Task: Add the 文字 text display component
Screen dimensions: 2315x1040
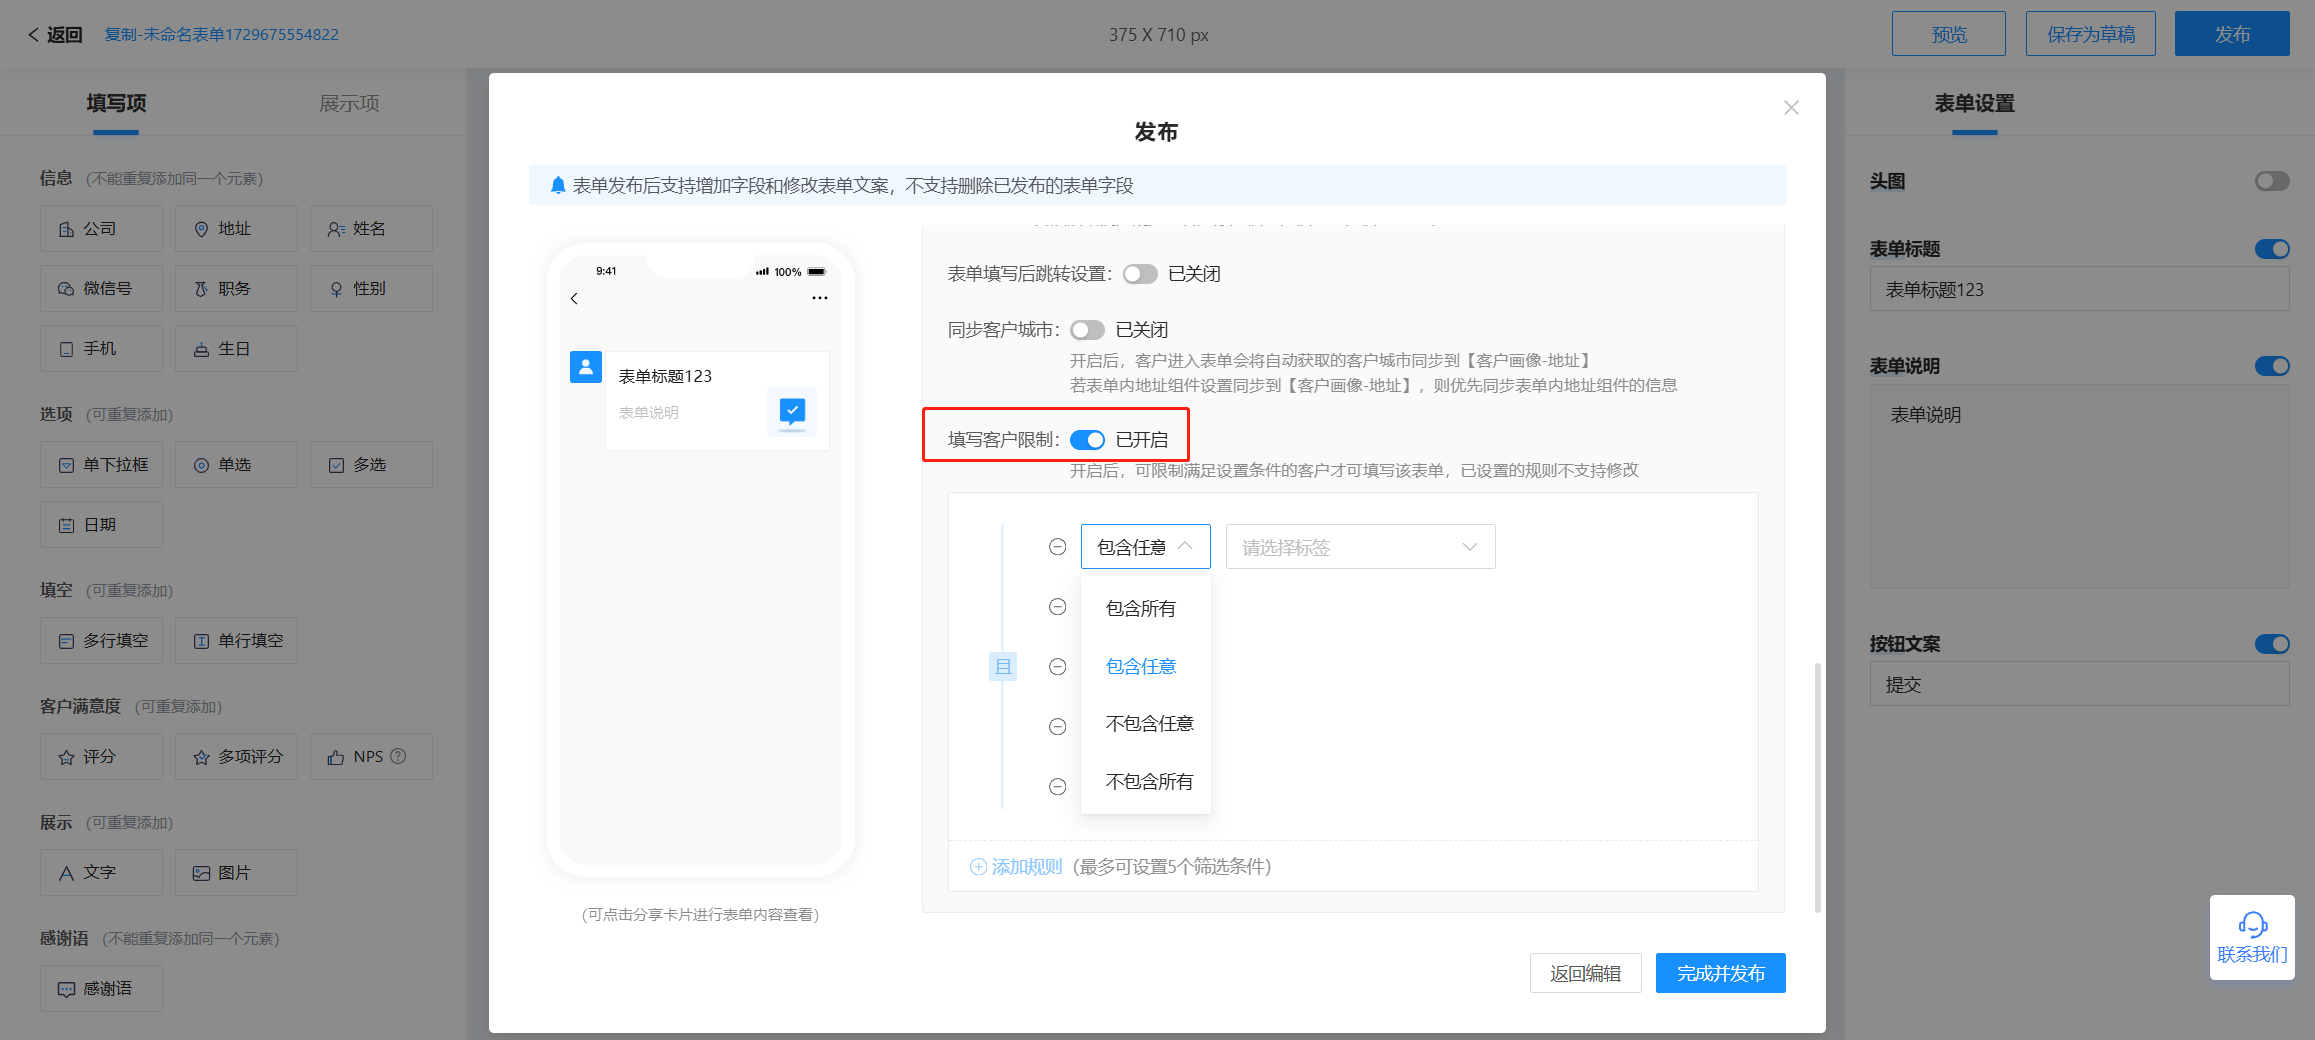Action: [x=101, y=873]
